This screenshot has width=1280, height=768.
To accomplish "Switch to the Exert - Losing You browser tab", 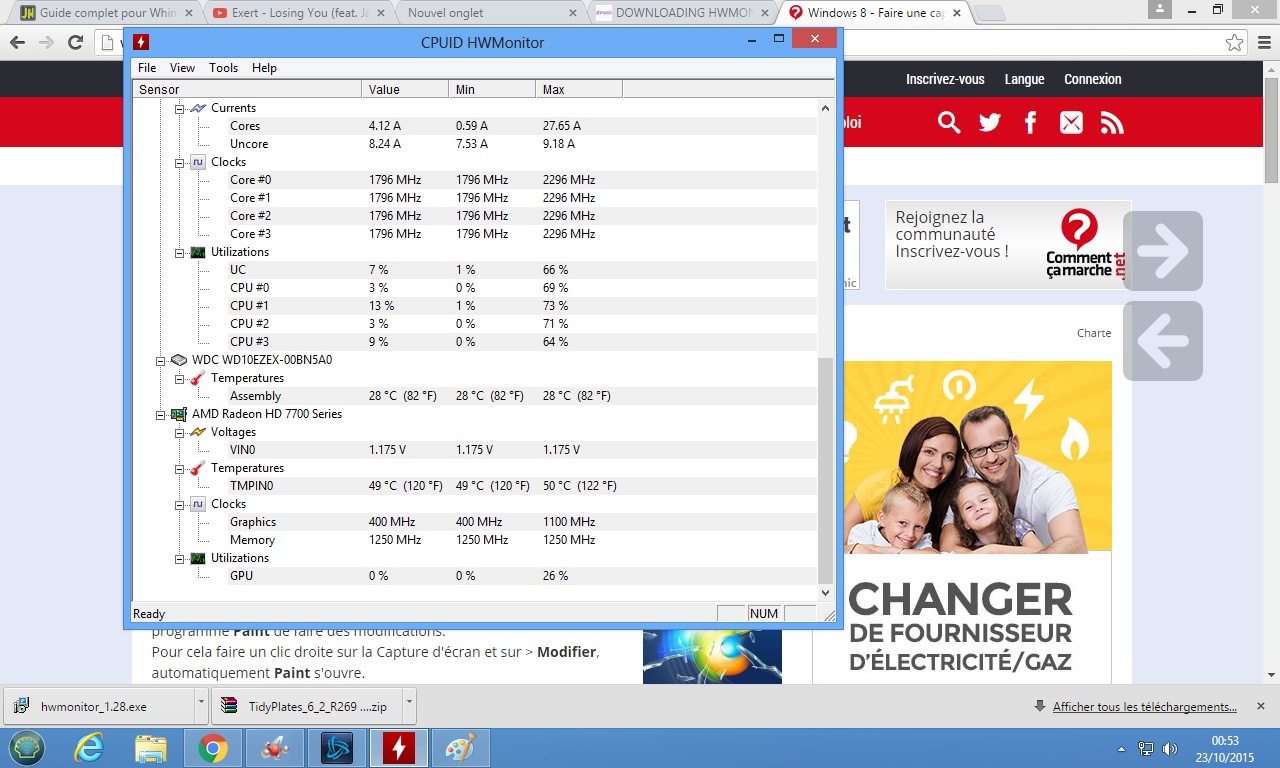I will point(297,13).
